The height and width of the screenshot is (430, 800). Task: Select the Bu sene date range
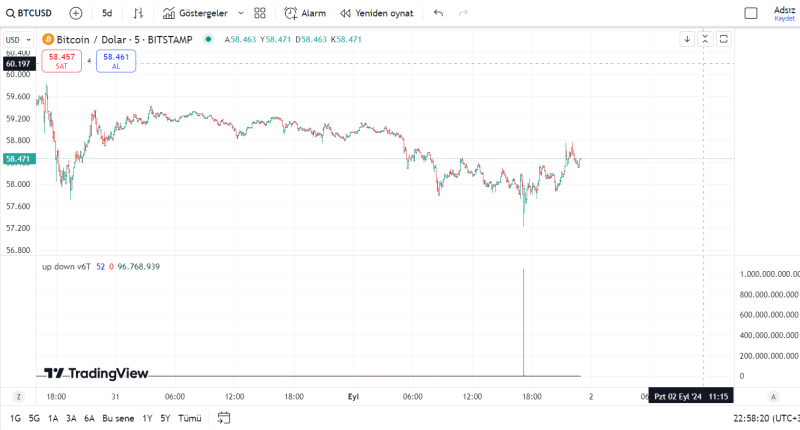(118, 418)
